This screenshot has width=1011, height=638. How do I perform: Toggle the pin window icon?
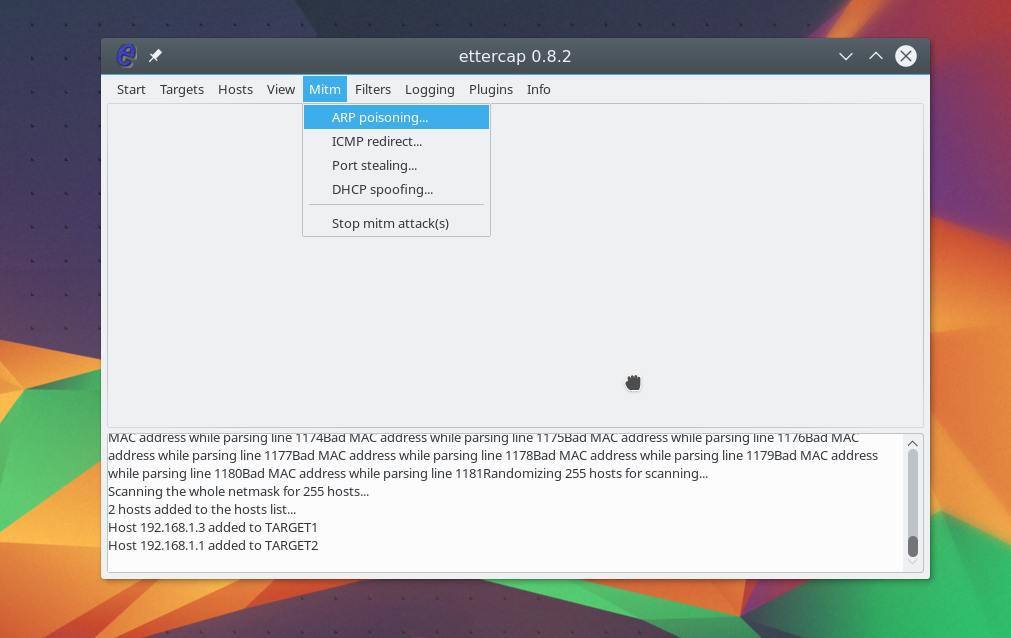point(155,56)
